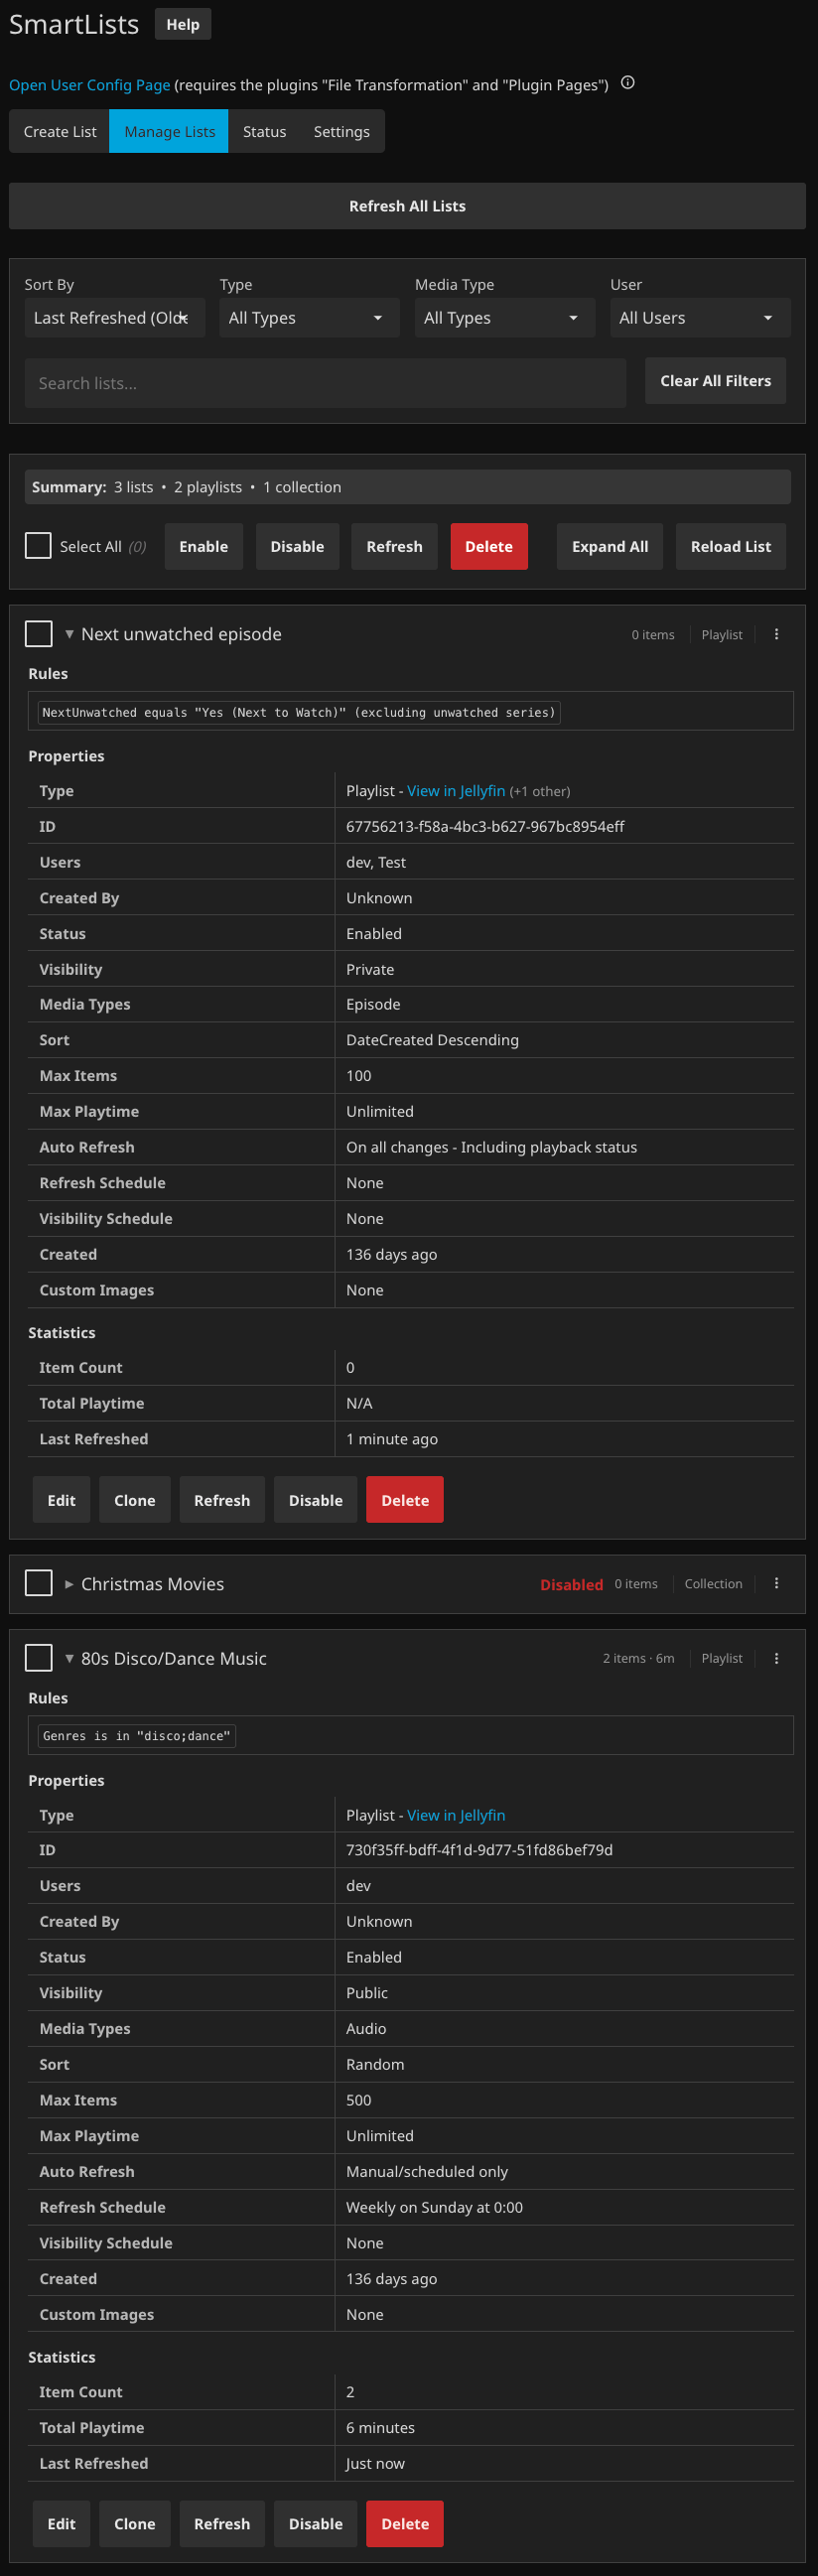Open more options for Christmas Movies
Screen dimensions: 818x2576
776,1583
